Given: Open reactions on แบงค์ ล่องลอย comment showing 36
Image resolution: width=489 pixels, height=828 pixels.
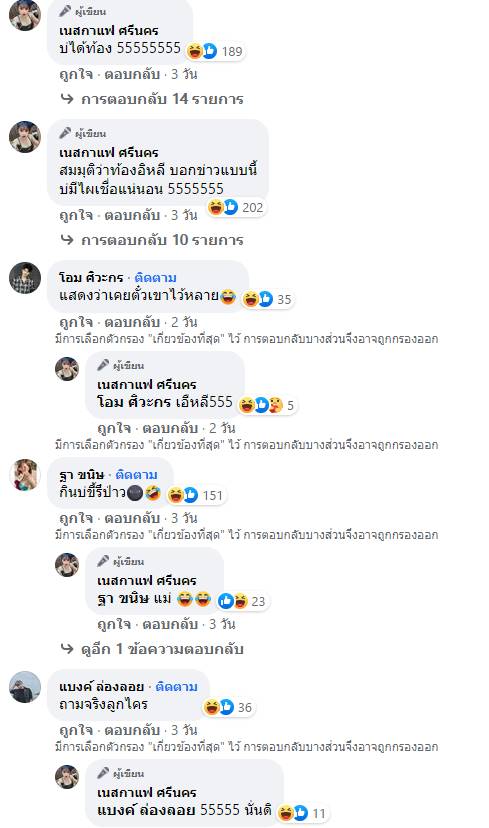Looking at the screenshot, I should (228, 707).
